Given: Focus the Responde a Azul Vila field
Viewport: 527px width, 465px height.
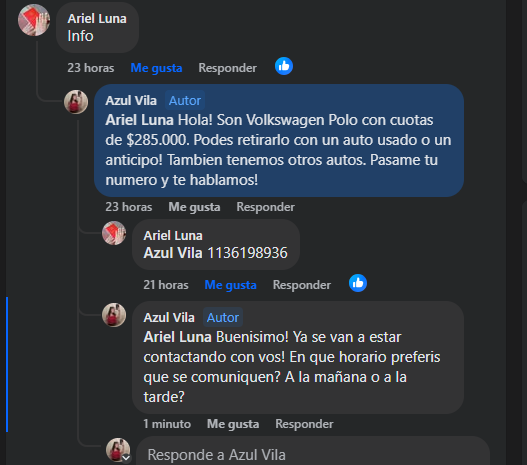Looking at the screenshot, I should (x=313, y=452).
